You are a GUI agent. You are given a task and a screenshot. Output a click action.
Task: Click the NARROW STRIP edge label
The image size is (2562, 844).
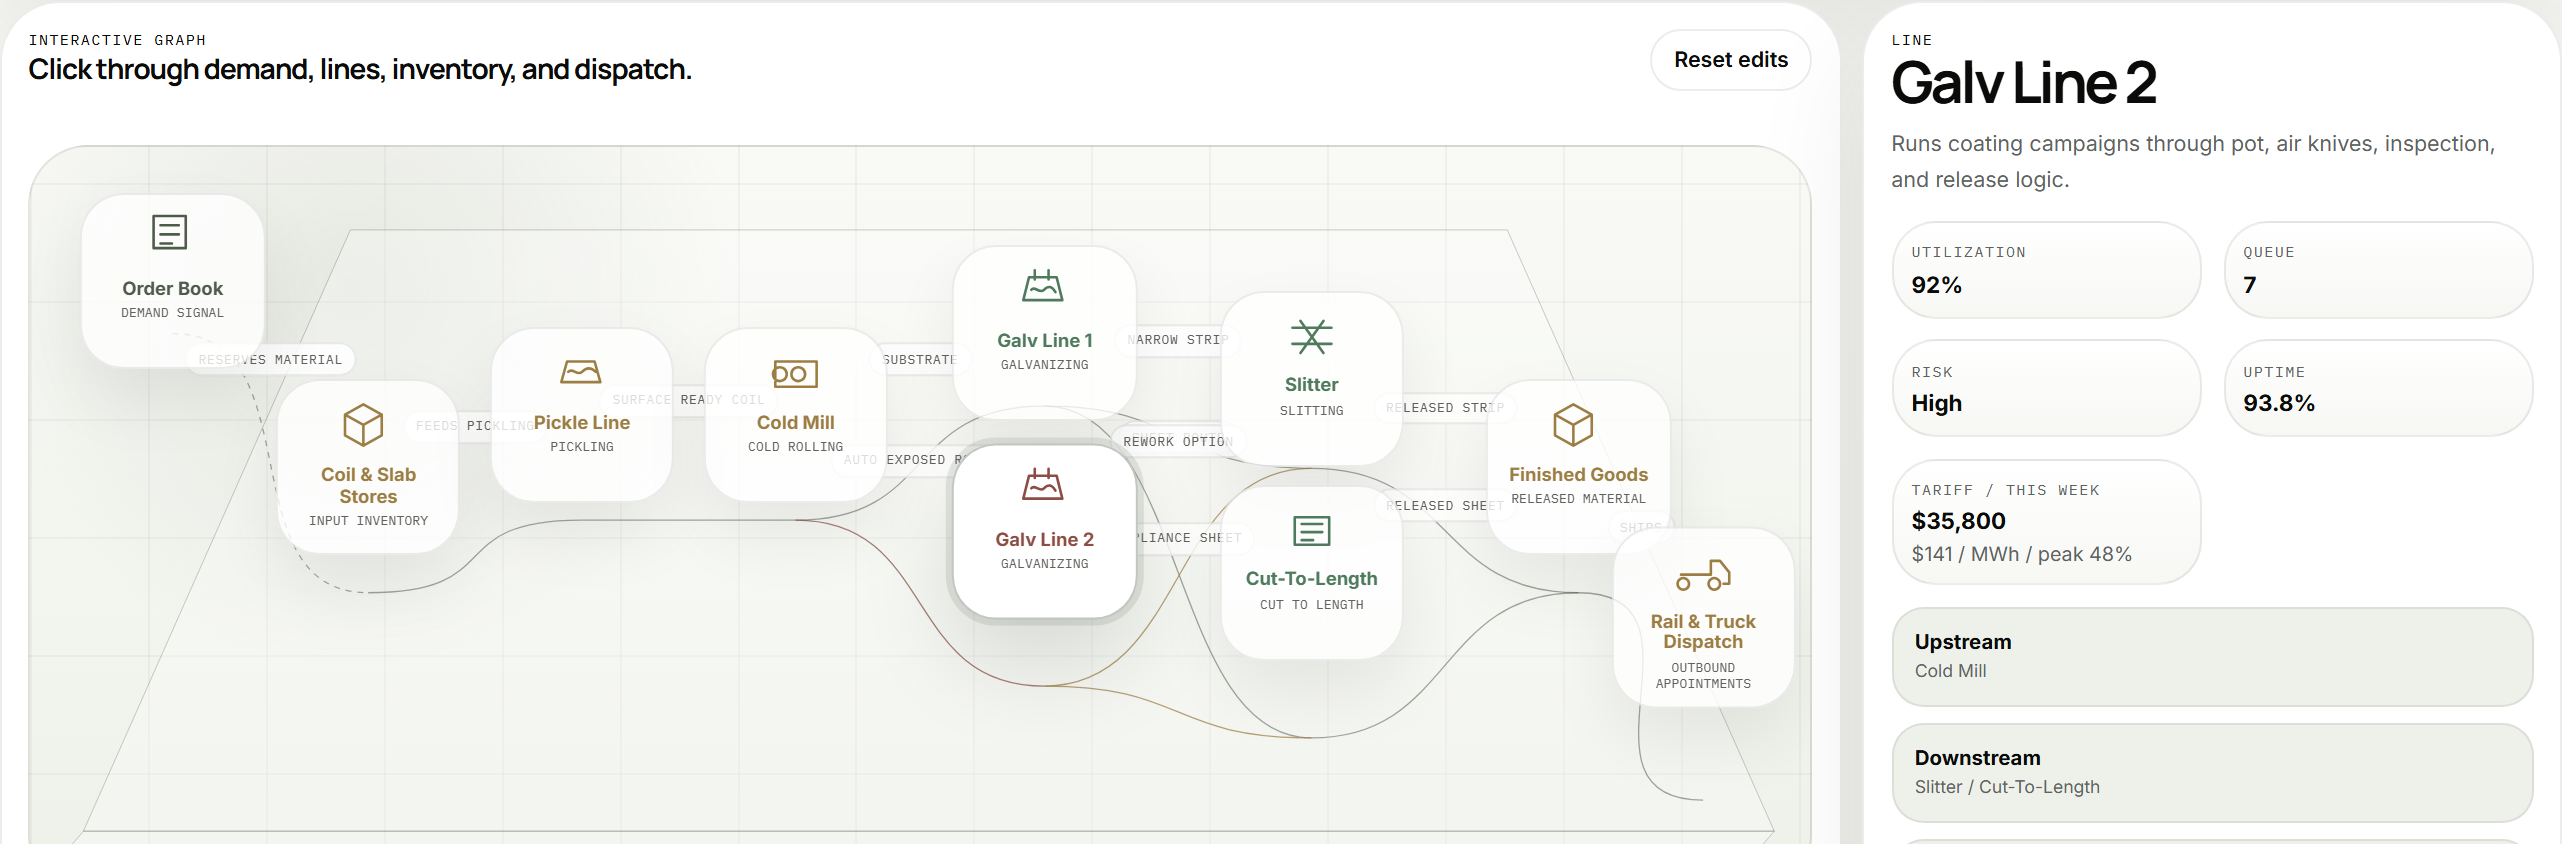pyautogui.click(x=1178, y=339)
